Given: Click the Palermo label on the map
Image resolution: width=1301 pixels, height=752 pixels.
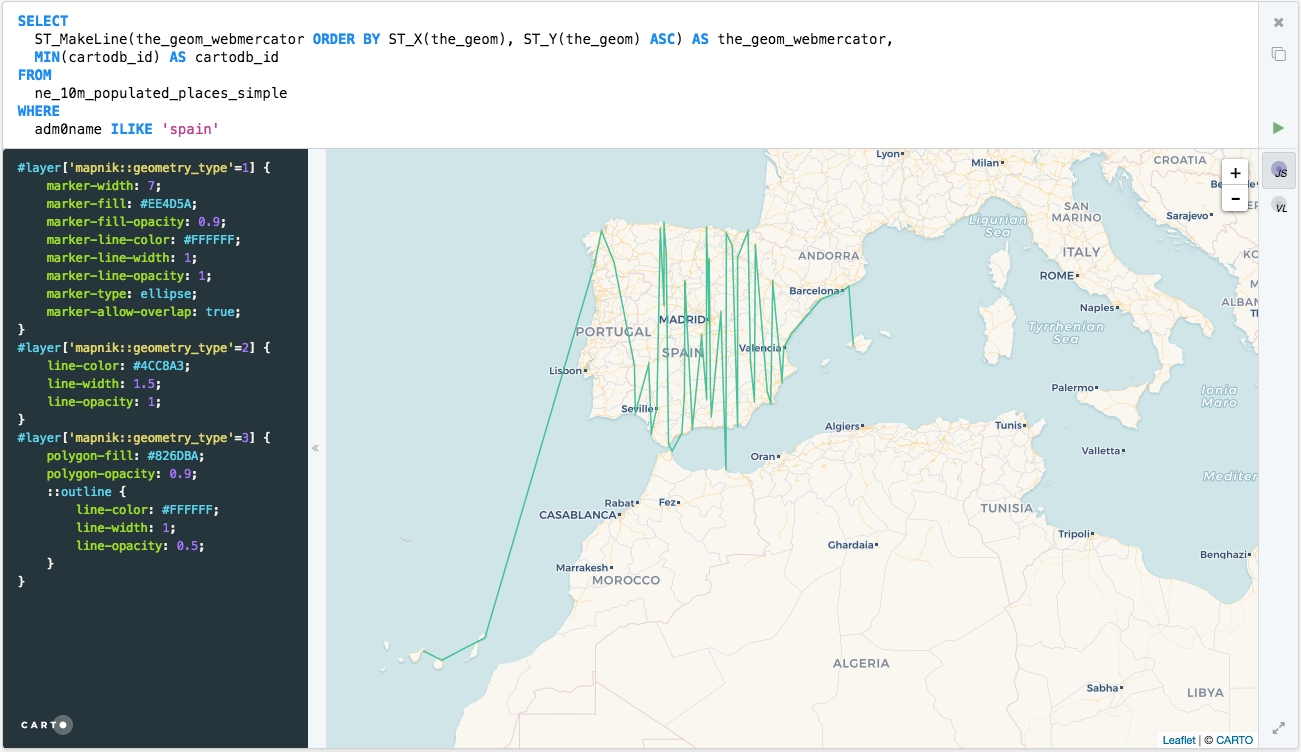Looking at the screenshot, I should 1073,387.
